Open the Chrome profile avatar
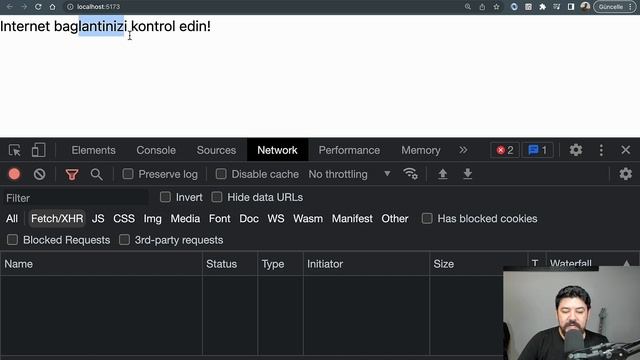The image size is (640, 360). click(x=585, y=7)
